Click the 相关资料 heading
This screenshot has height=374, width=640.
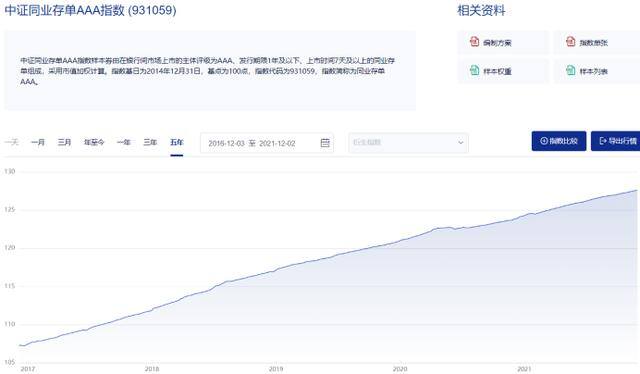click(481, 10)
